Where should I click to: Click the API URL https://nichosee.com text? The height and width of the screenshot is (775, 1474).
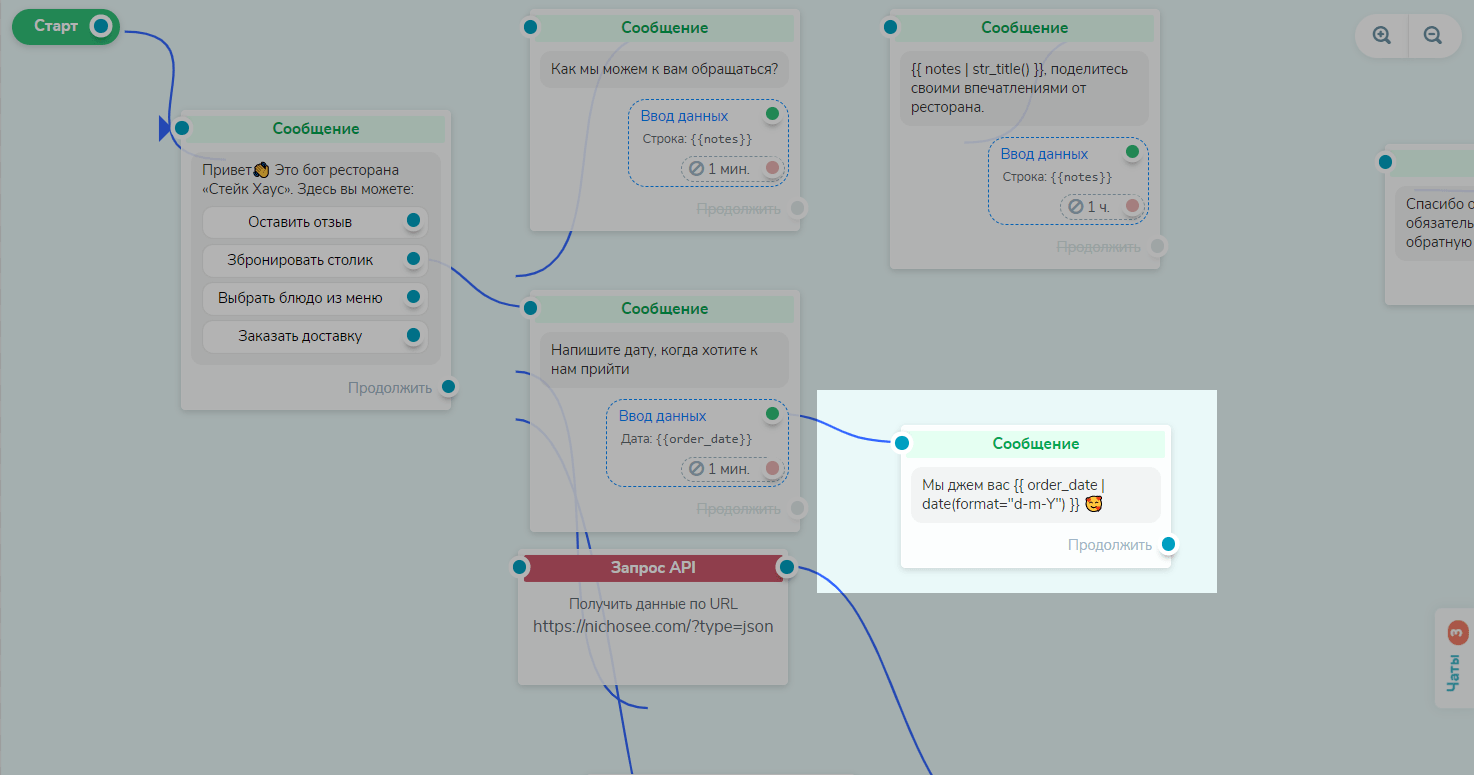click(x=653, y=627)
